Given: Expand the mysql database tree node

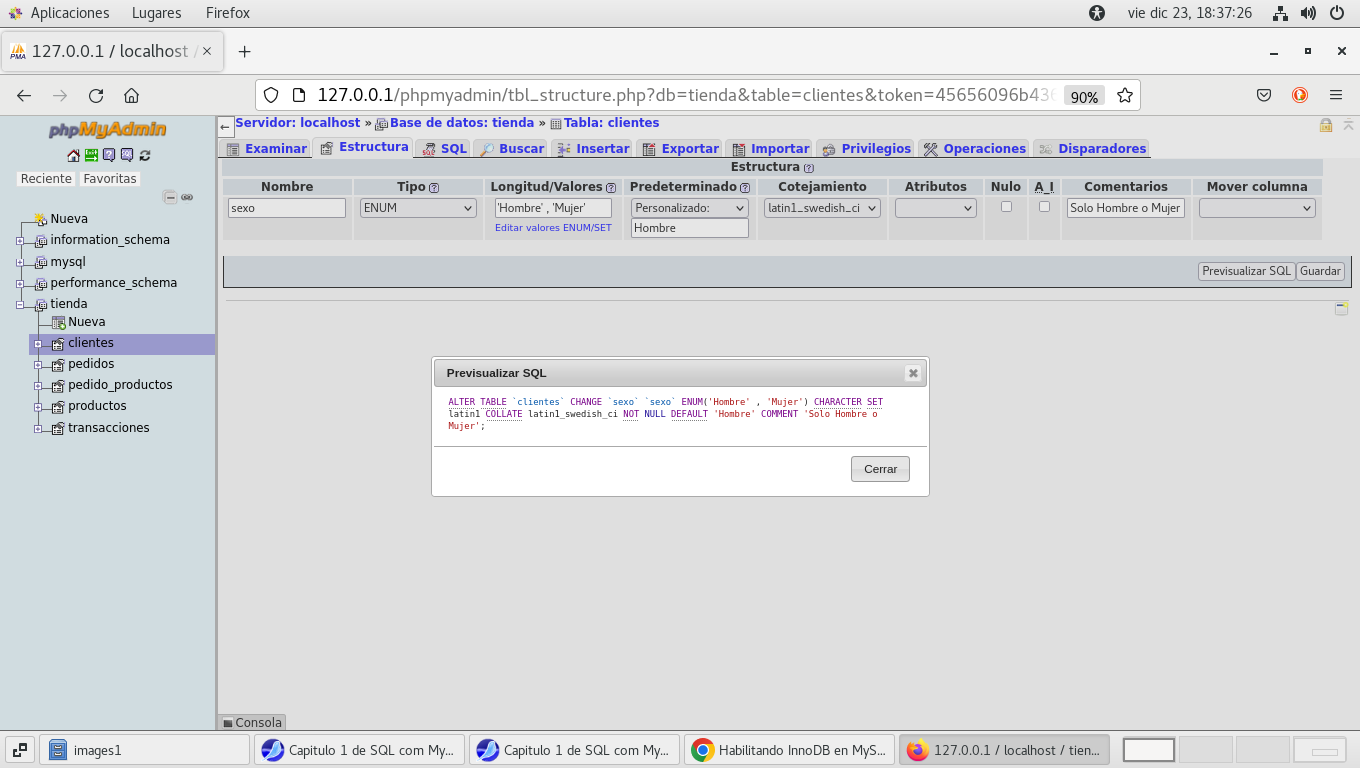Looking at the screenshot, I should 20,262.
